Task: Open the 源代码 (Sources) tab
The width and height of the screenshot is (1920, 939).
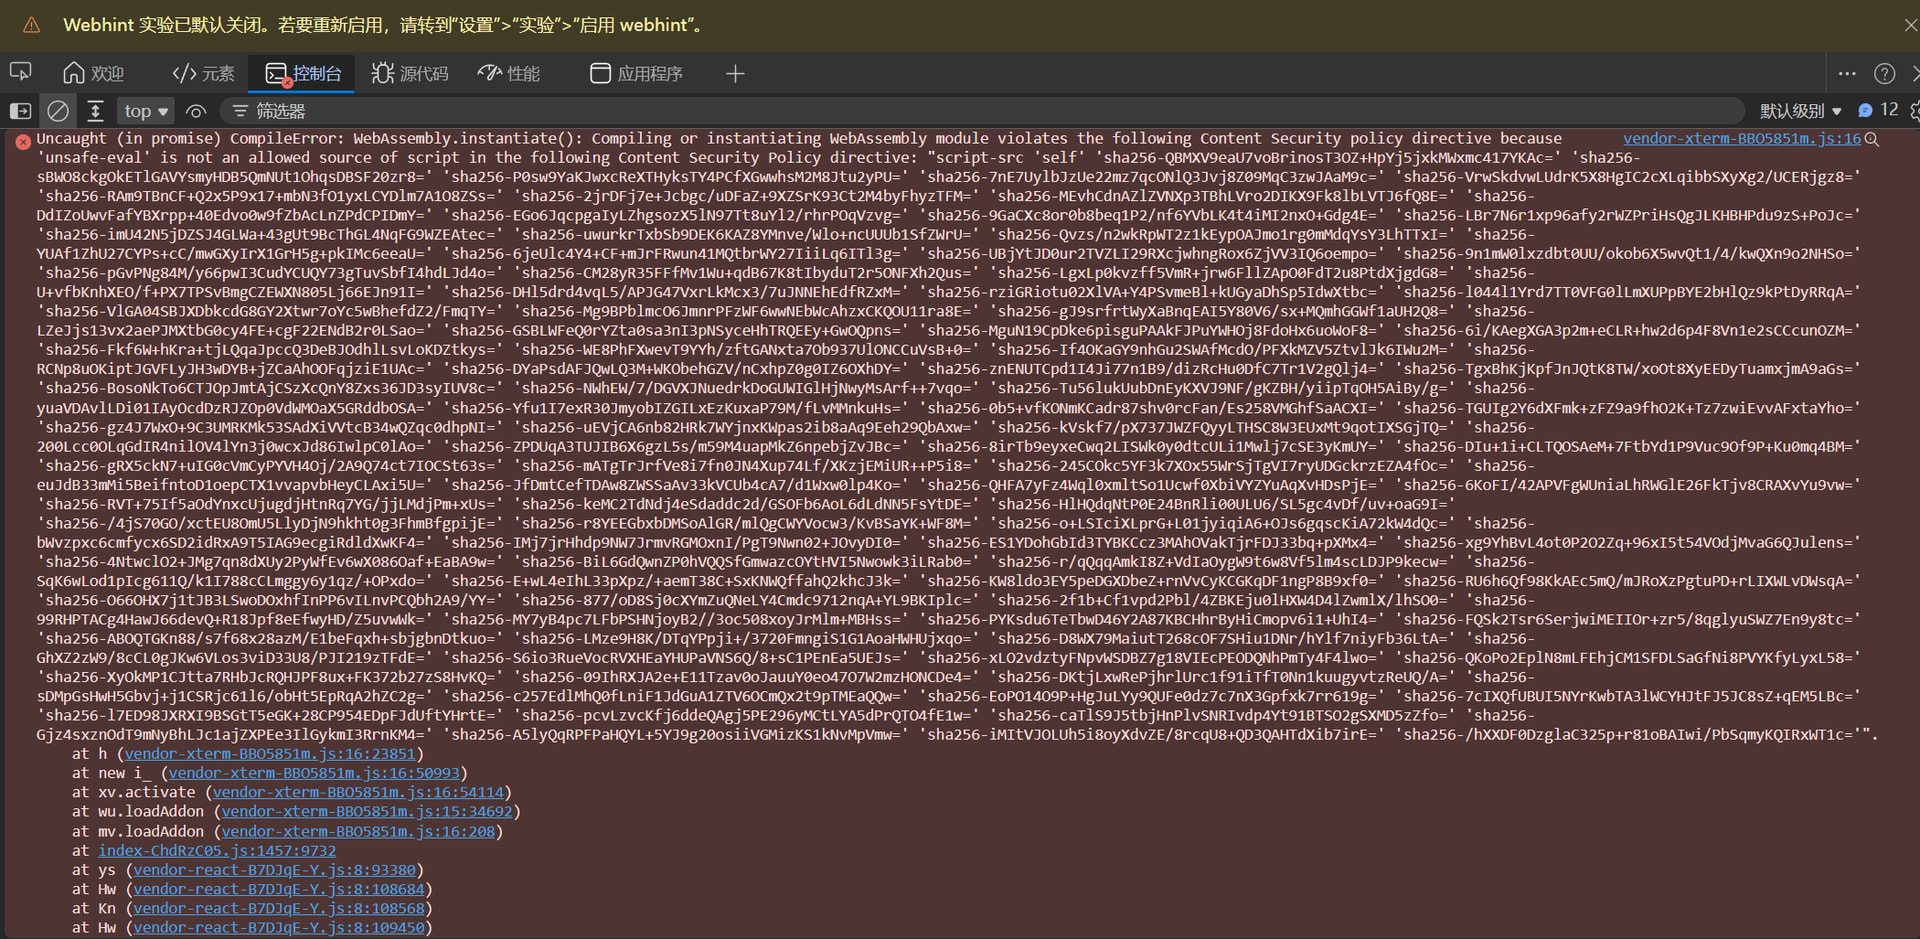Action: point(410,73)
